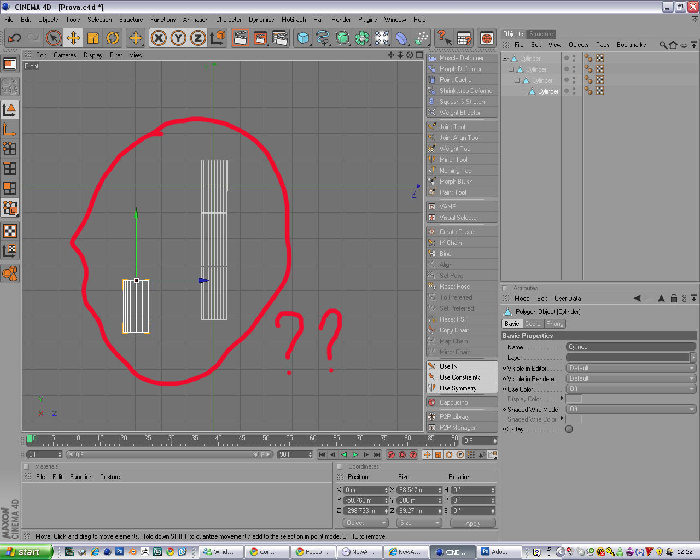Open the Cappuccino tool
The width and height of the screenshot is (700, 560).
click(x=462, y=403)
